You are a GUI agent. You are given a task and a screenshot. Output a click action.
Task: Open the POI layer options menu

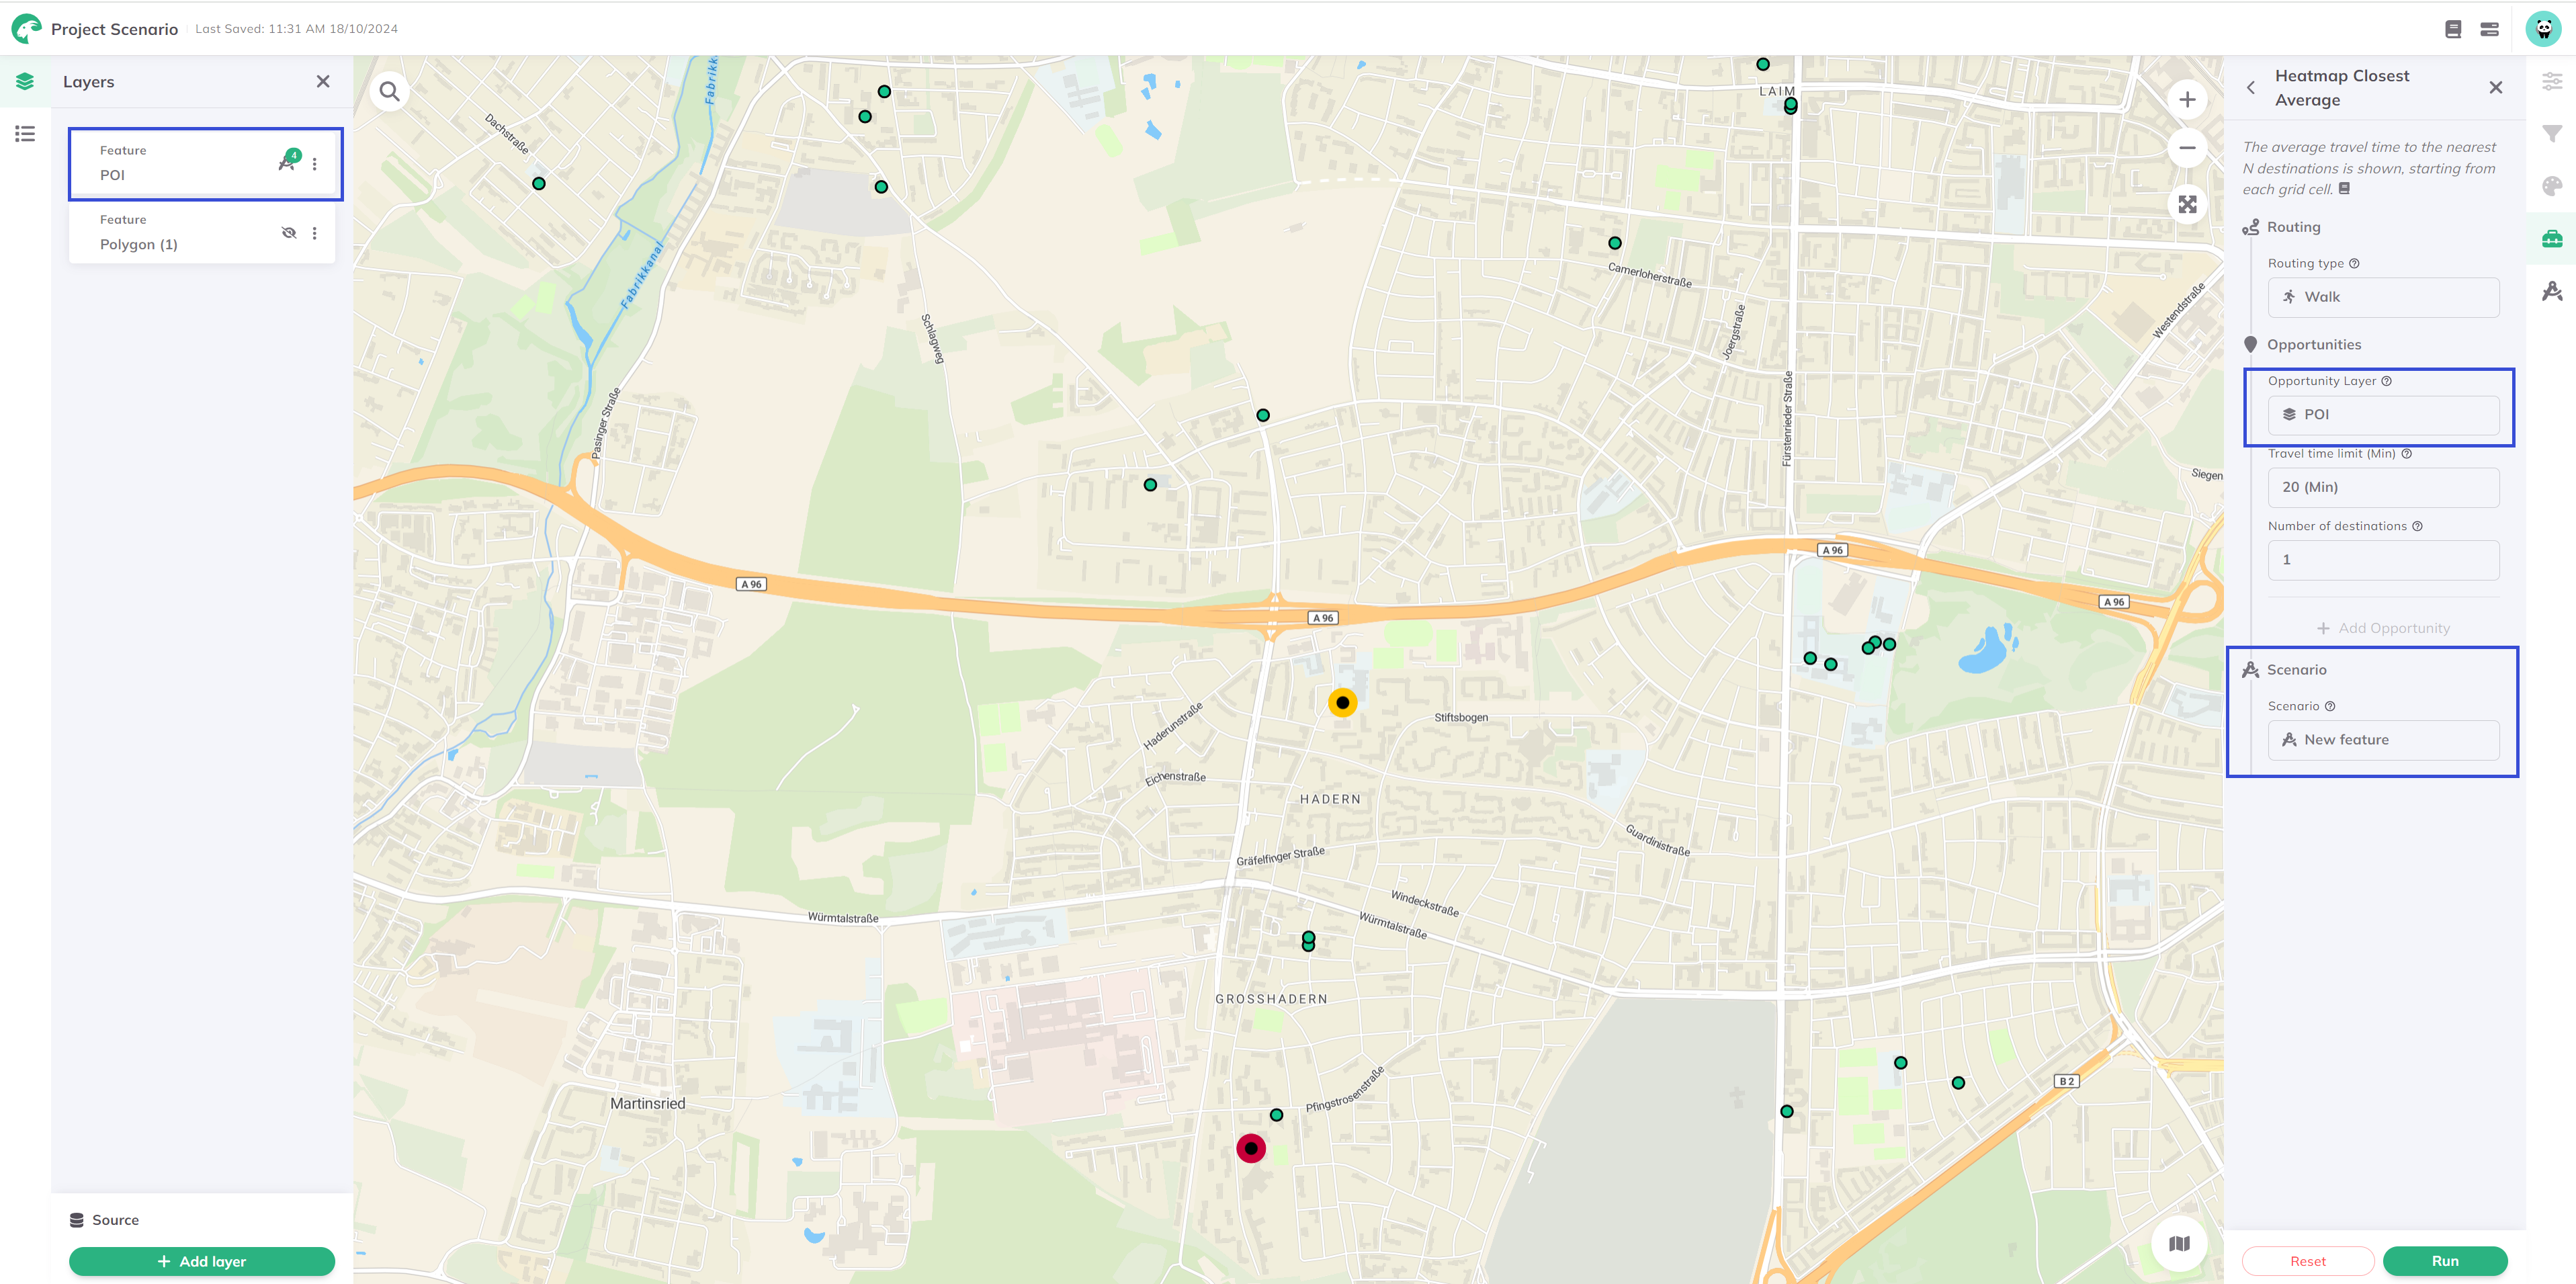(315, 163)
